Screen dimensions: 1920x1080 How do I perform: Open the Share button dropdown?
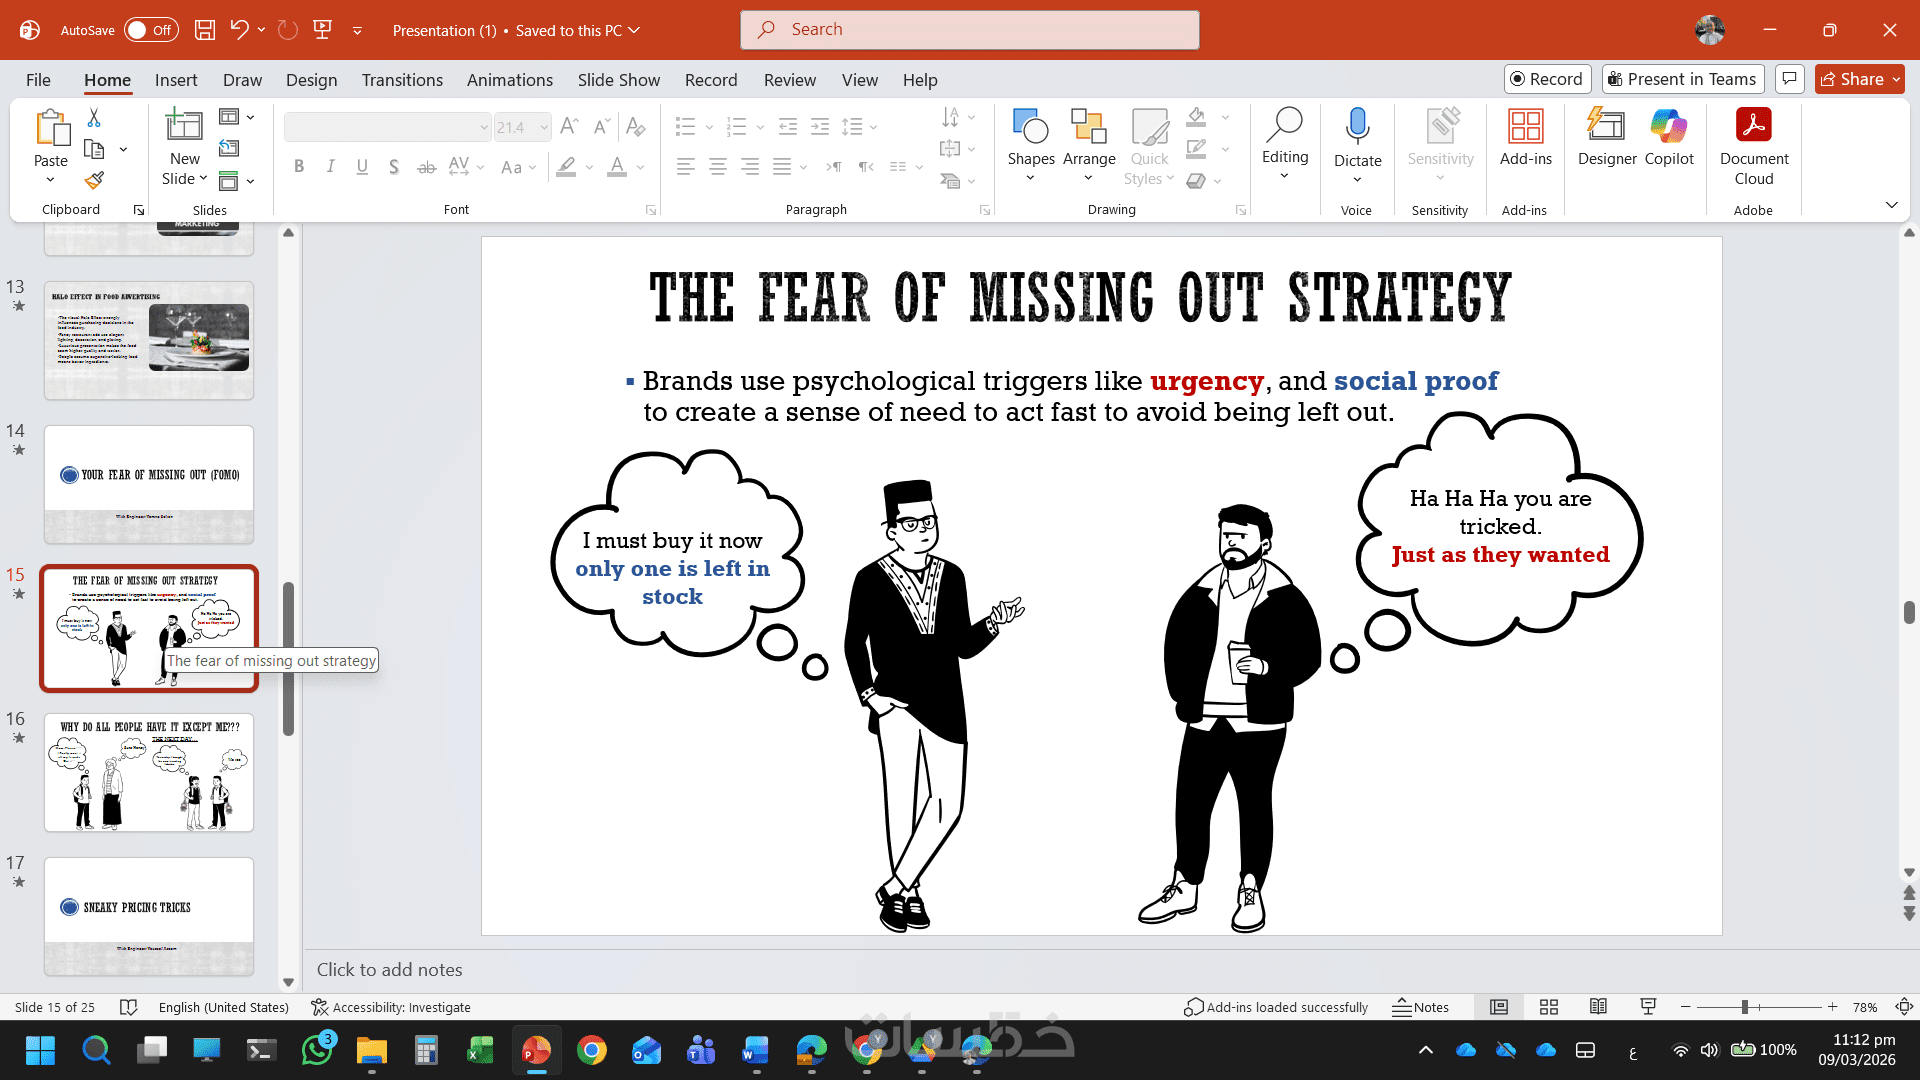[x=1895, y=79]
